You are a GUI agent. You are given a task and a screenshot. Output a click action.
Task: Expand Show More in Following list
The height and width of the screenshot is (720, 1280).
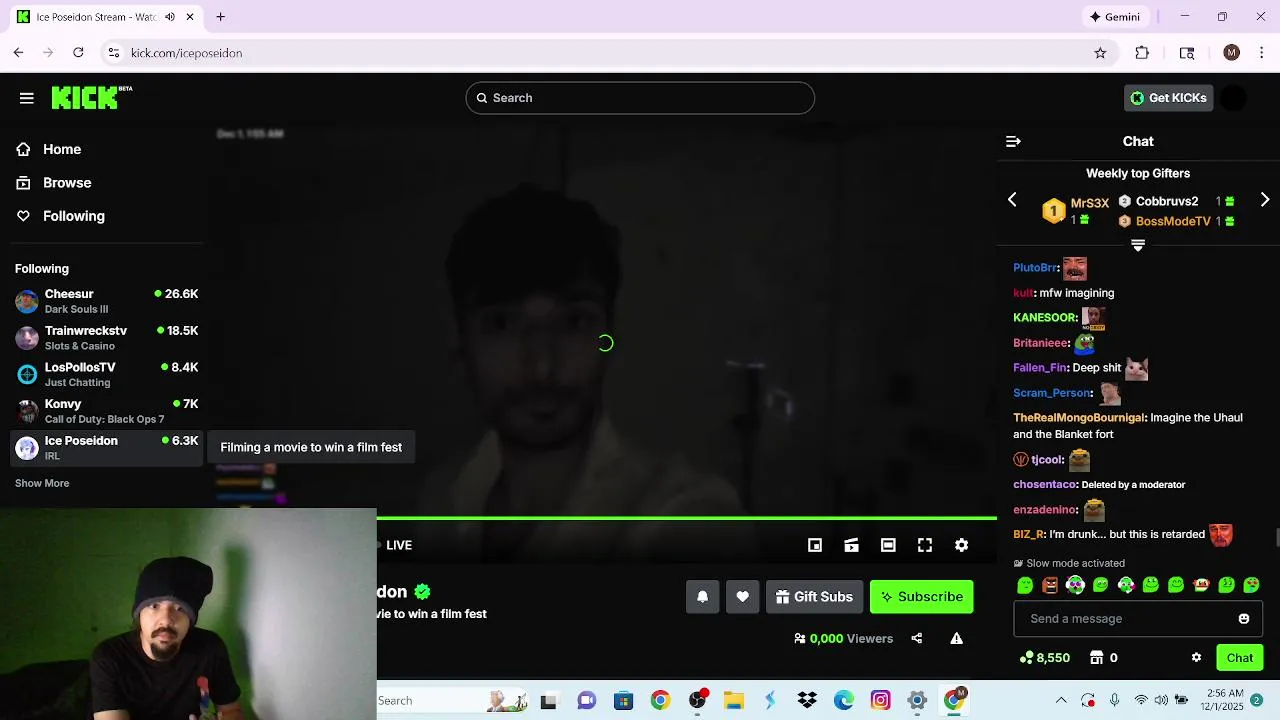(42, 483)
